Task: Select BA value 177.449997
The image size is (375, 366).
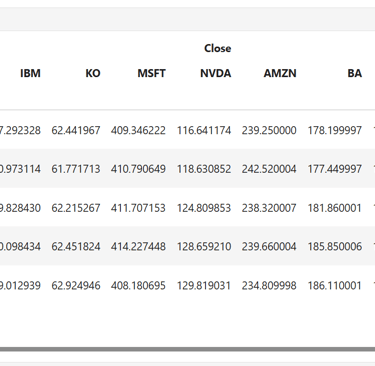Action: click(x=335, y=169)
